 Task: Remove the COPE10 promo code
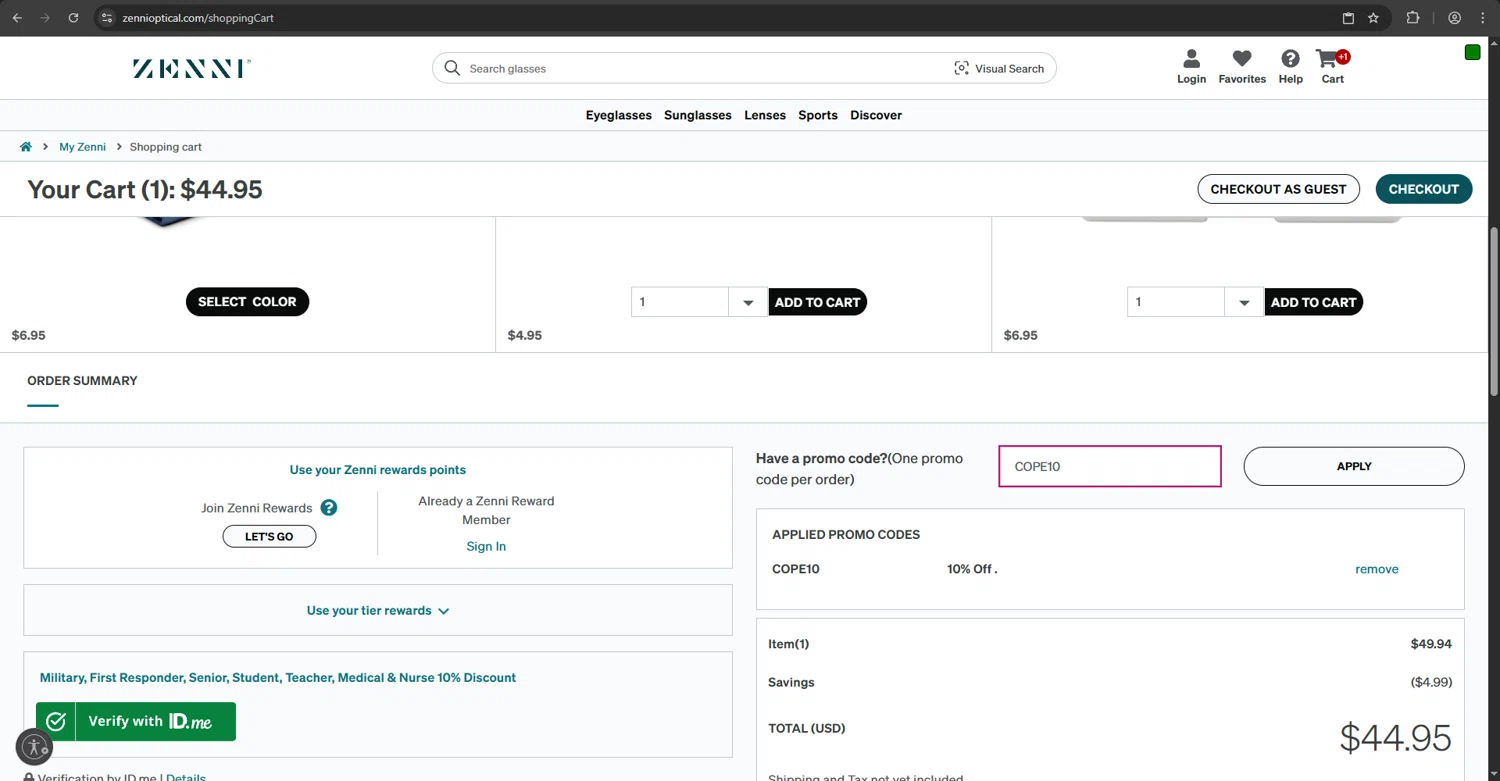[x=1377, y=569]
